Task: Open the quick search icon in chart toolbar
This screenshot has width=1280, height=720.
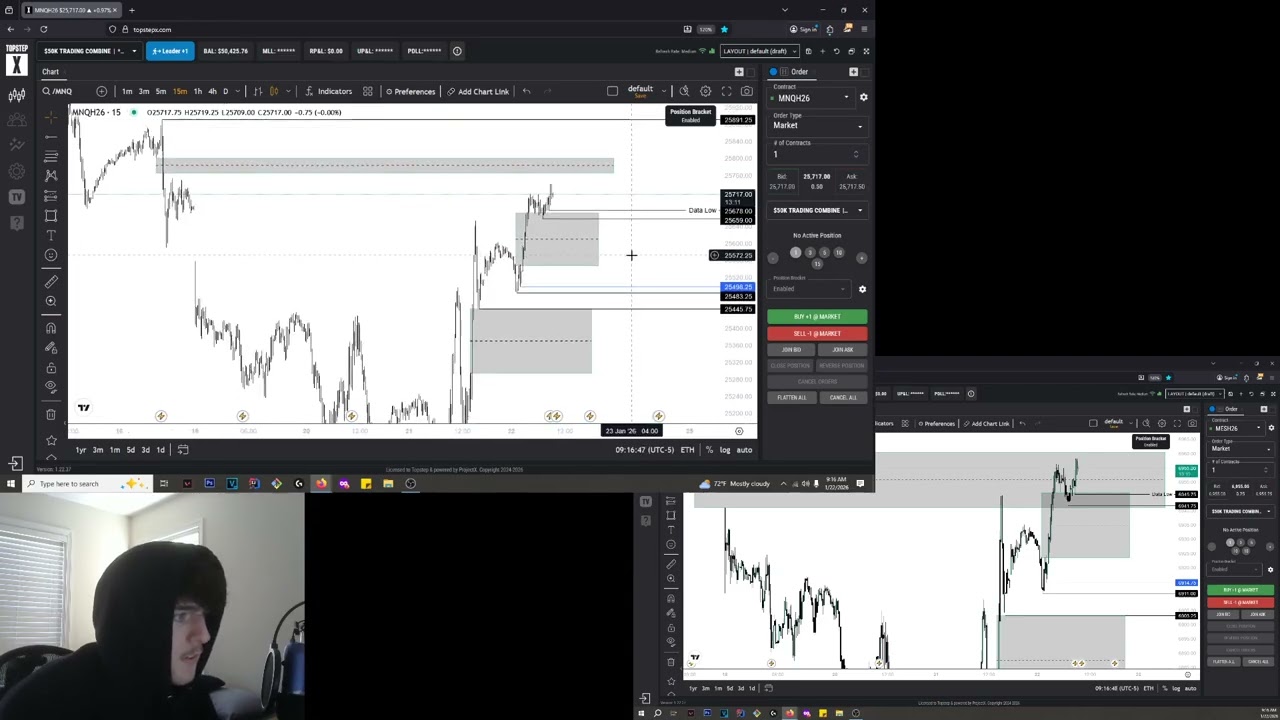Action: [684, 91]
